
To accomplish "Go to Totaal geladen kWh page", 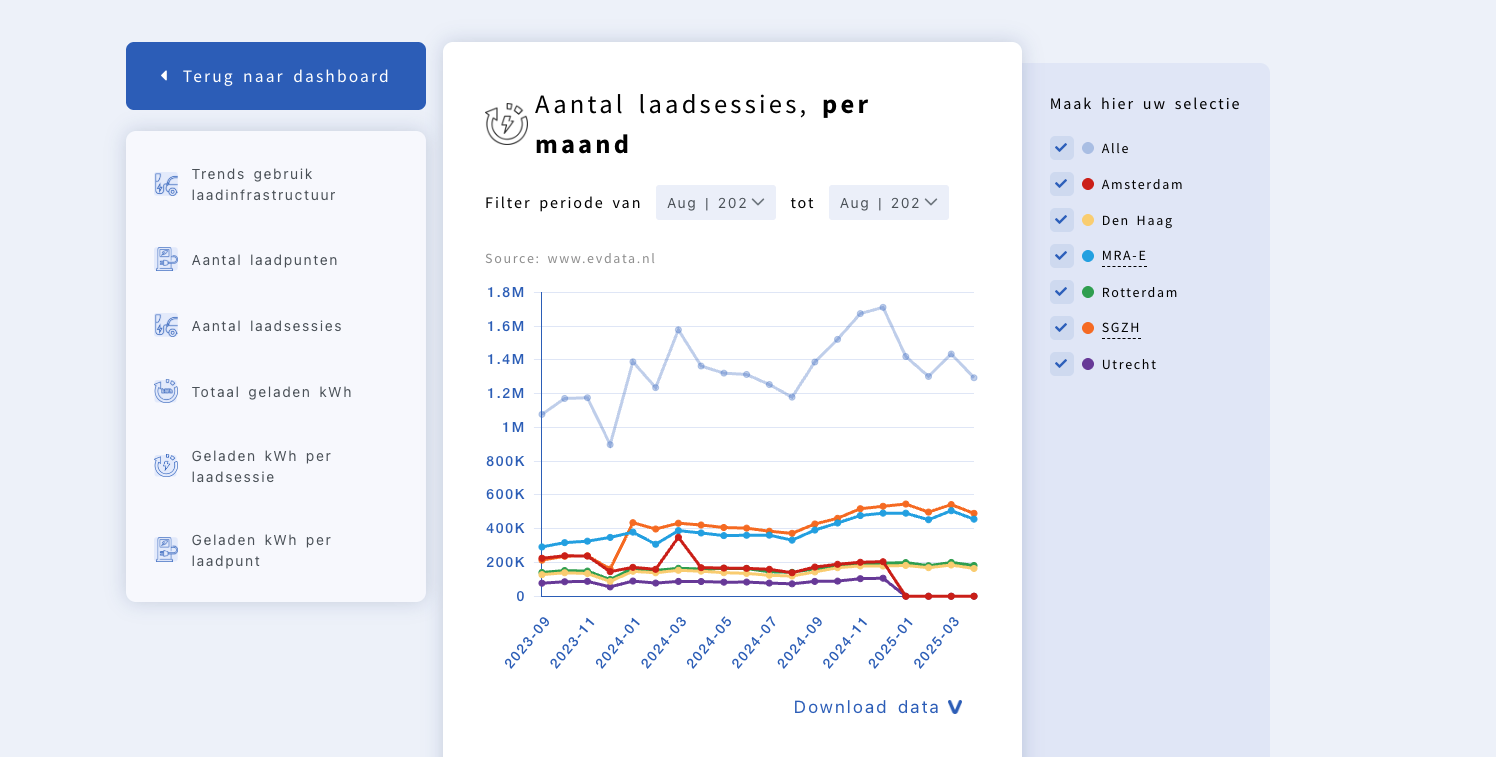I will pos(272,392).
